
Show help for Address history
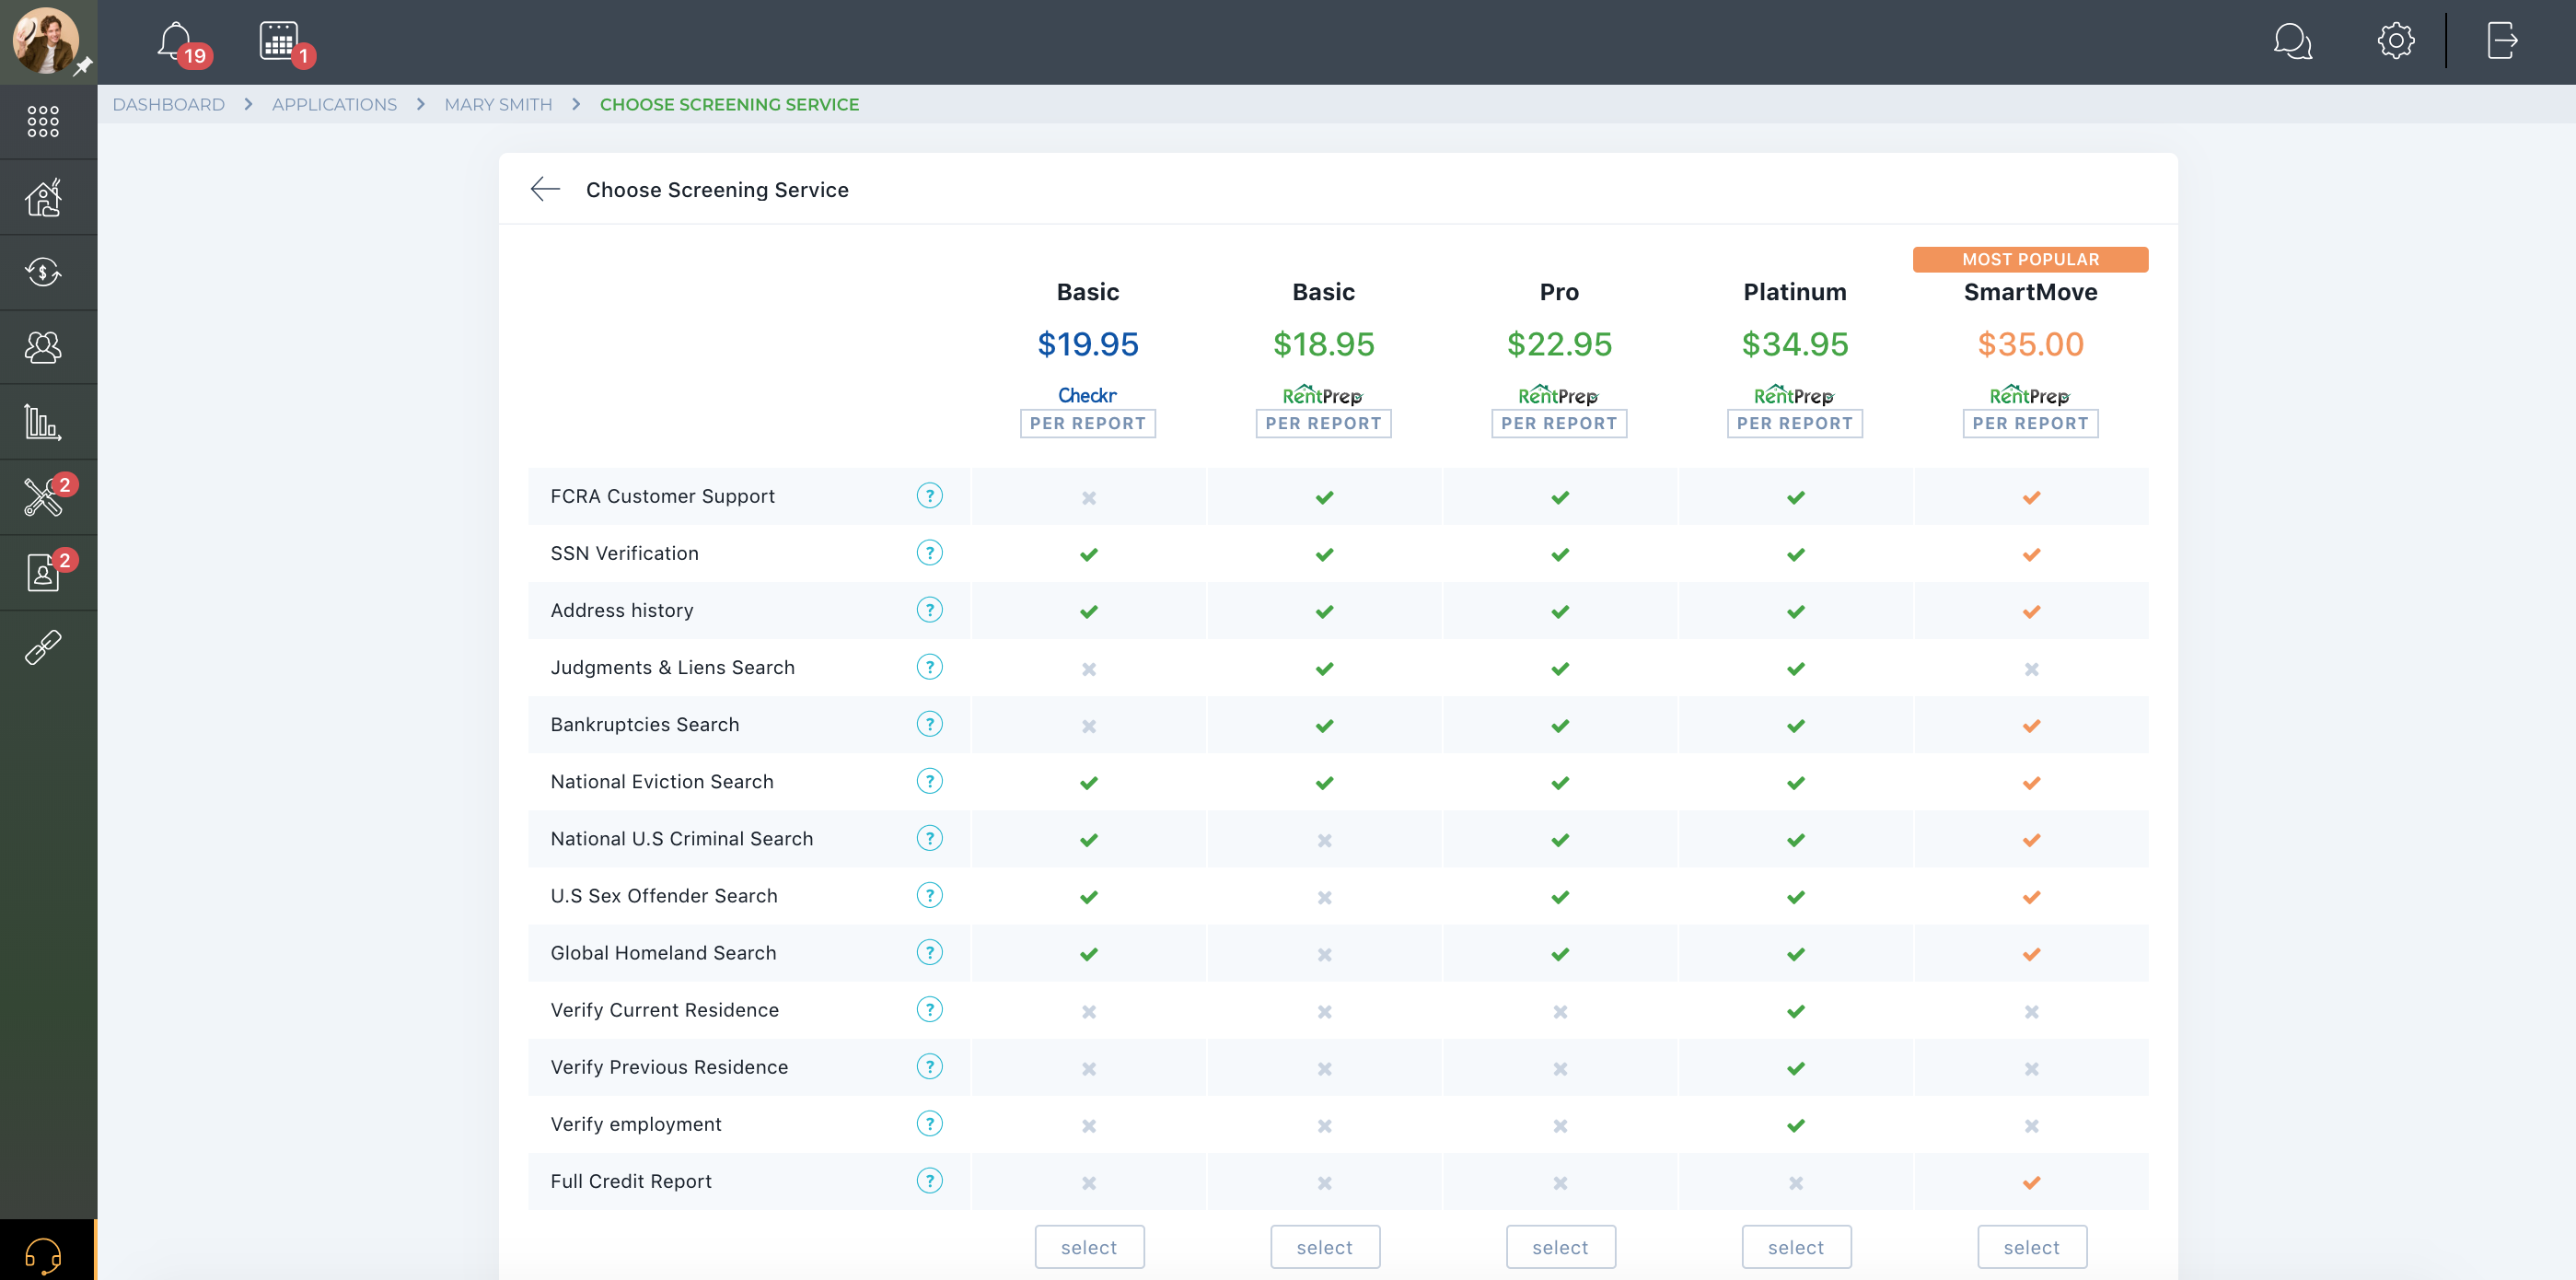pos(929,610)
